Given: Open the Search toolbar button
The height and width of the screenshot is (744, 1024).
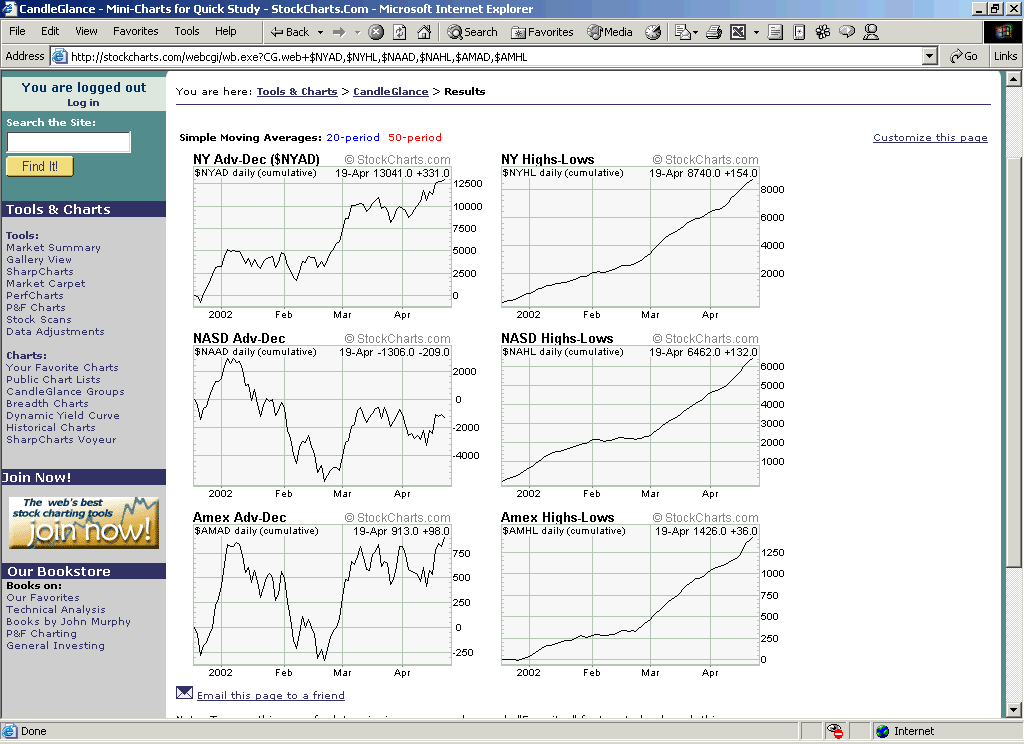Looking at the screenshot, I should [473, 32].
